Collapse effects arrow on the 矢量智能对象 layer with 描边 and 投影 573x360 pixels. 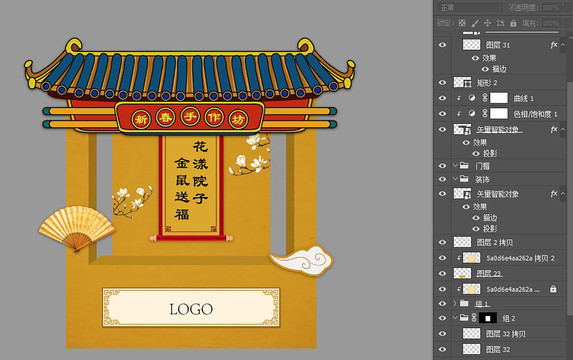point(563,193)
